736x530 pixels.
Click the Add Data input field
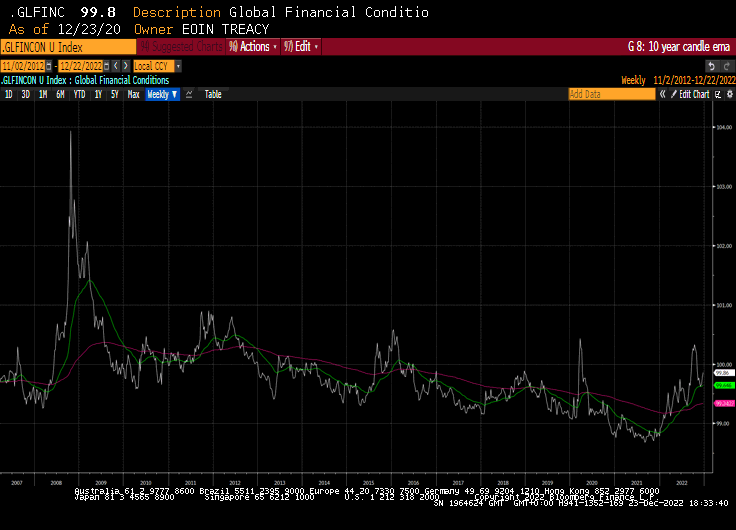click(612, 94)
